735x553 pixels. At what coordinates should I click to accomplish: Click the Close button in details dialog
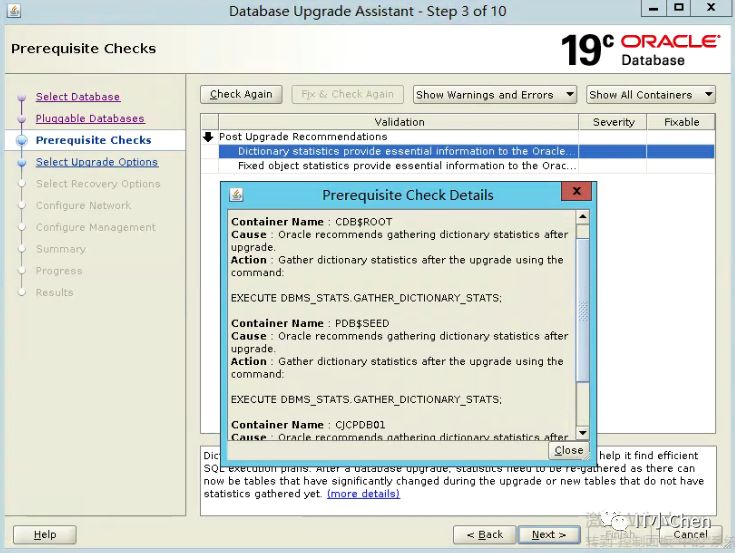569,450
